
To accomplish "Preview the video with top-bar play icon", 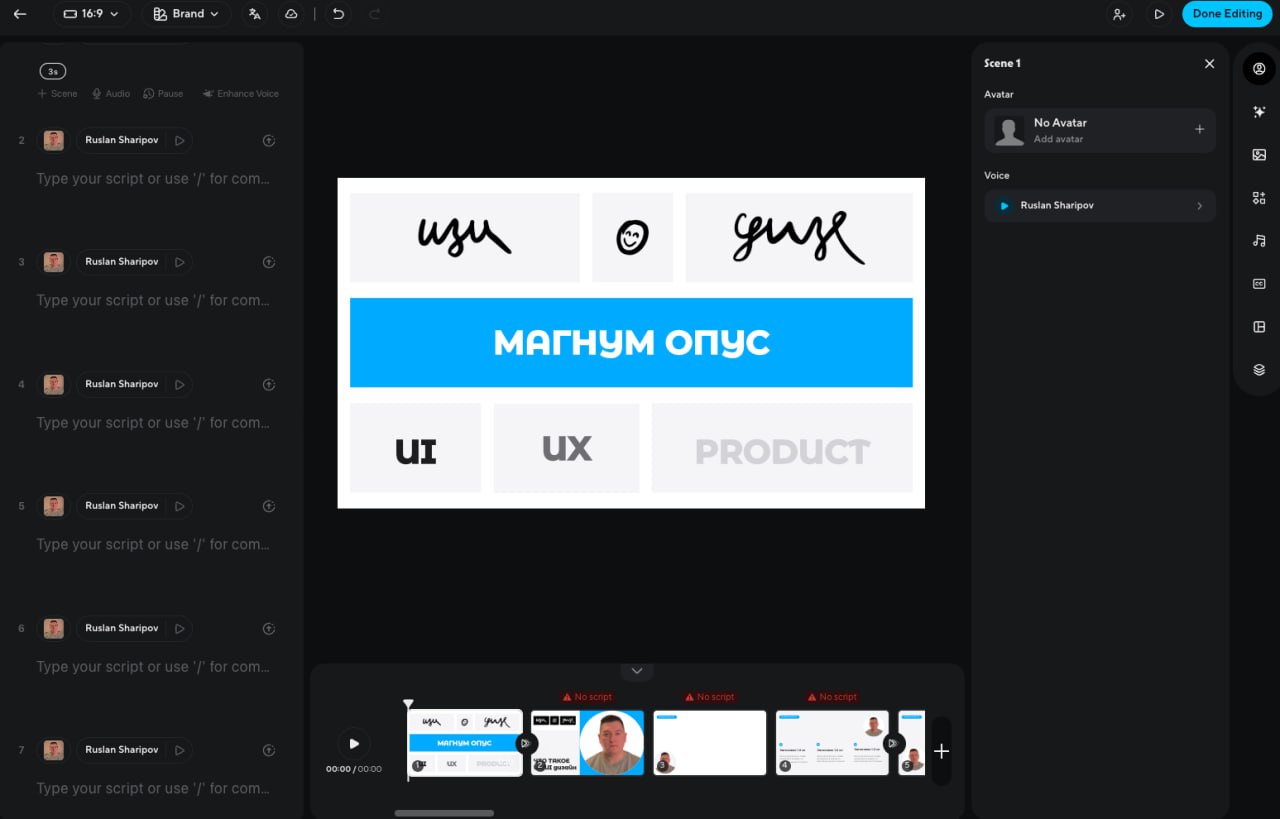I will point(1159,14).
